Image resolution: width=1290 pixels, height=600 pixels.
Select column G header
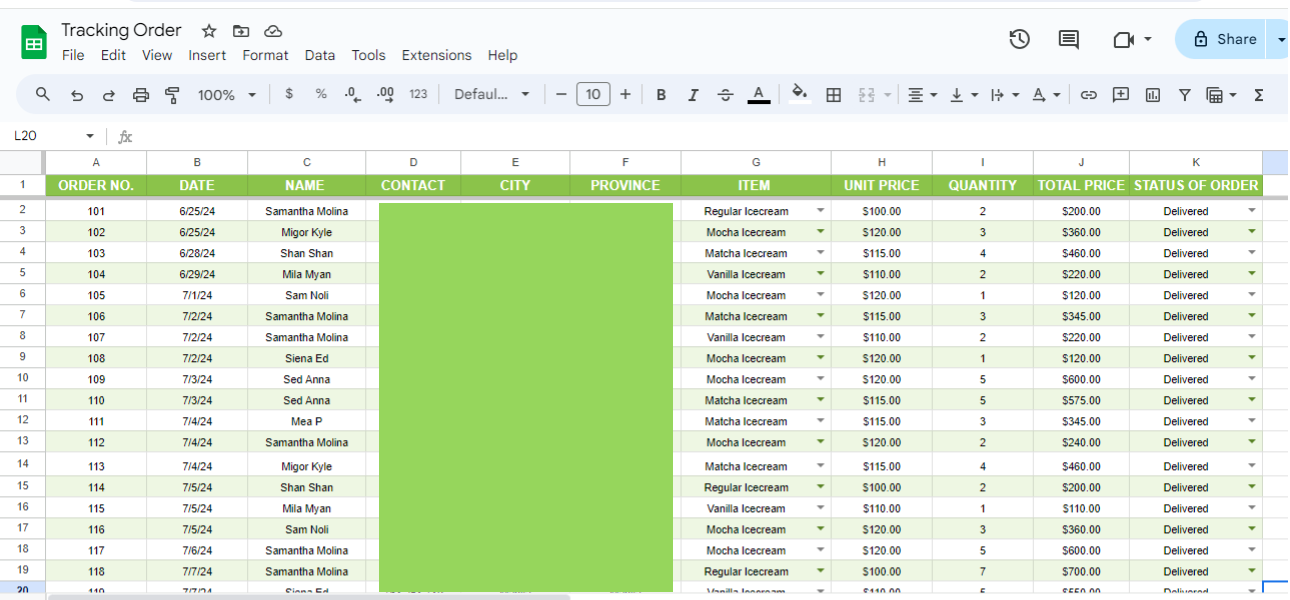(755, 162)
